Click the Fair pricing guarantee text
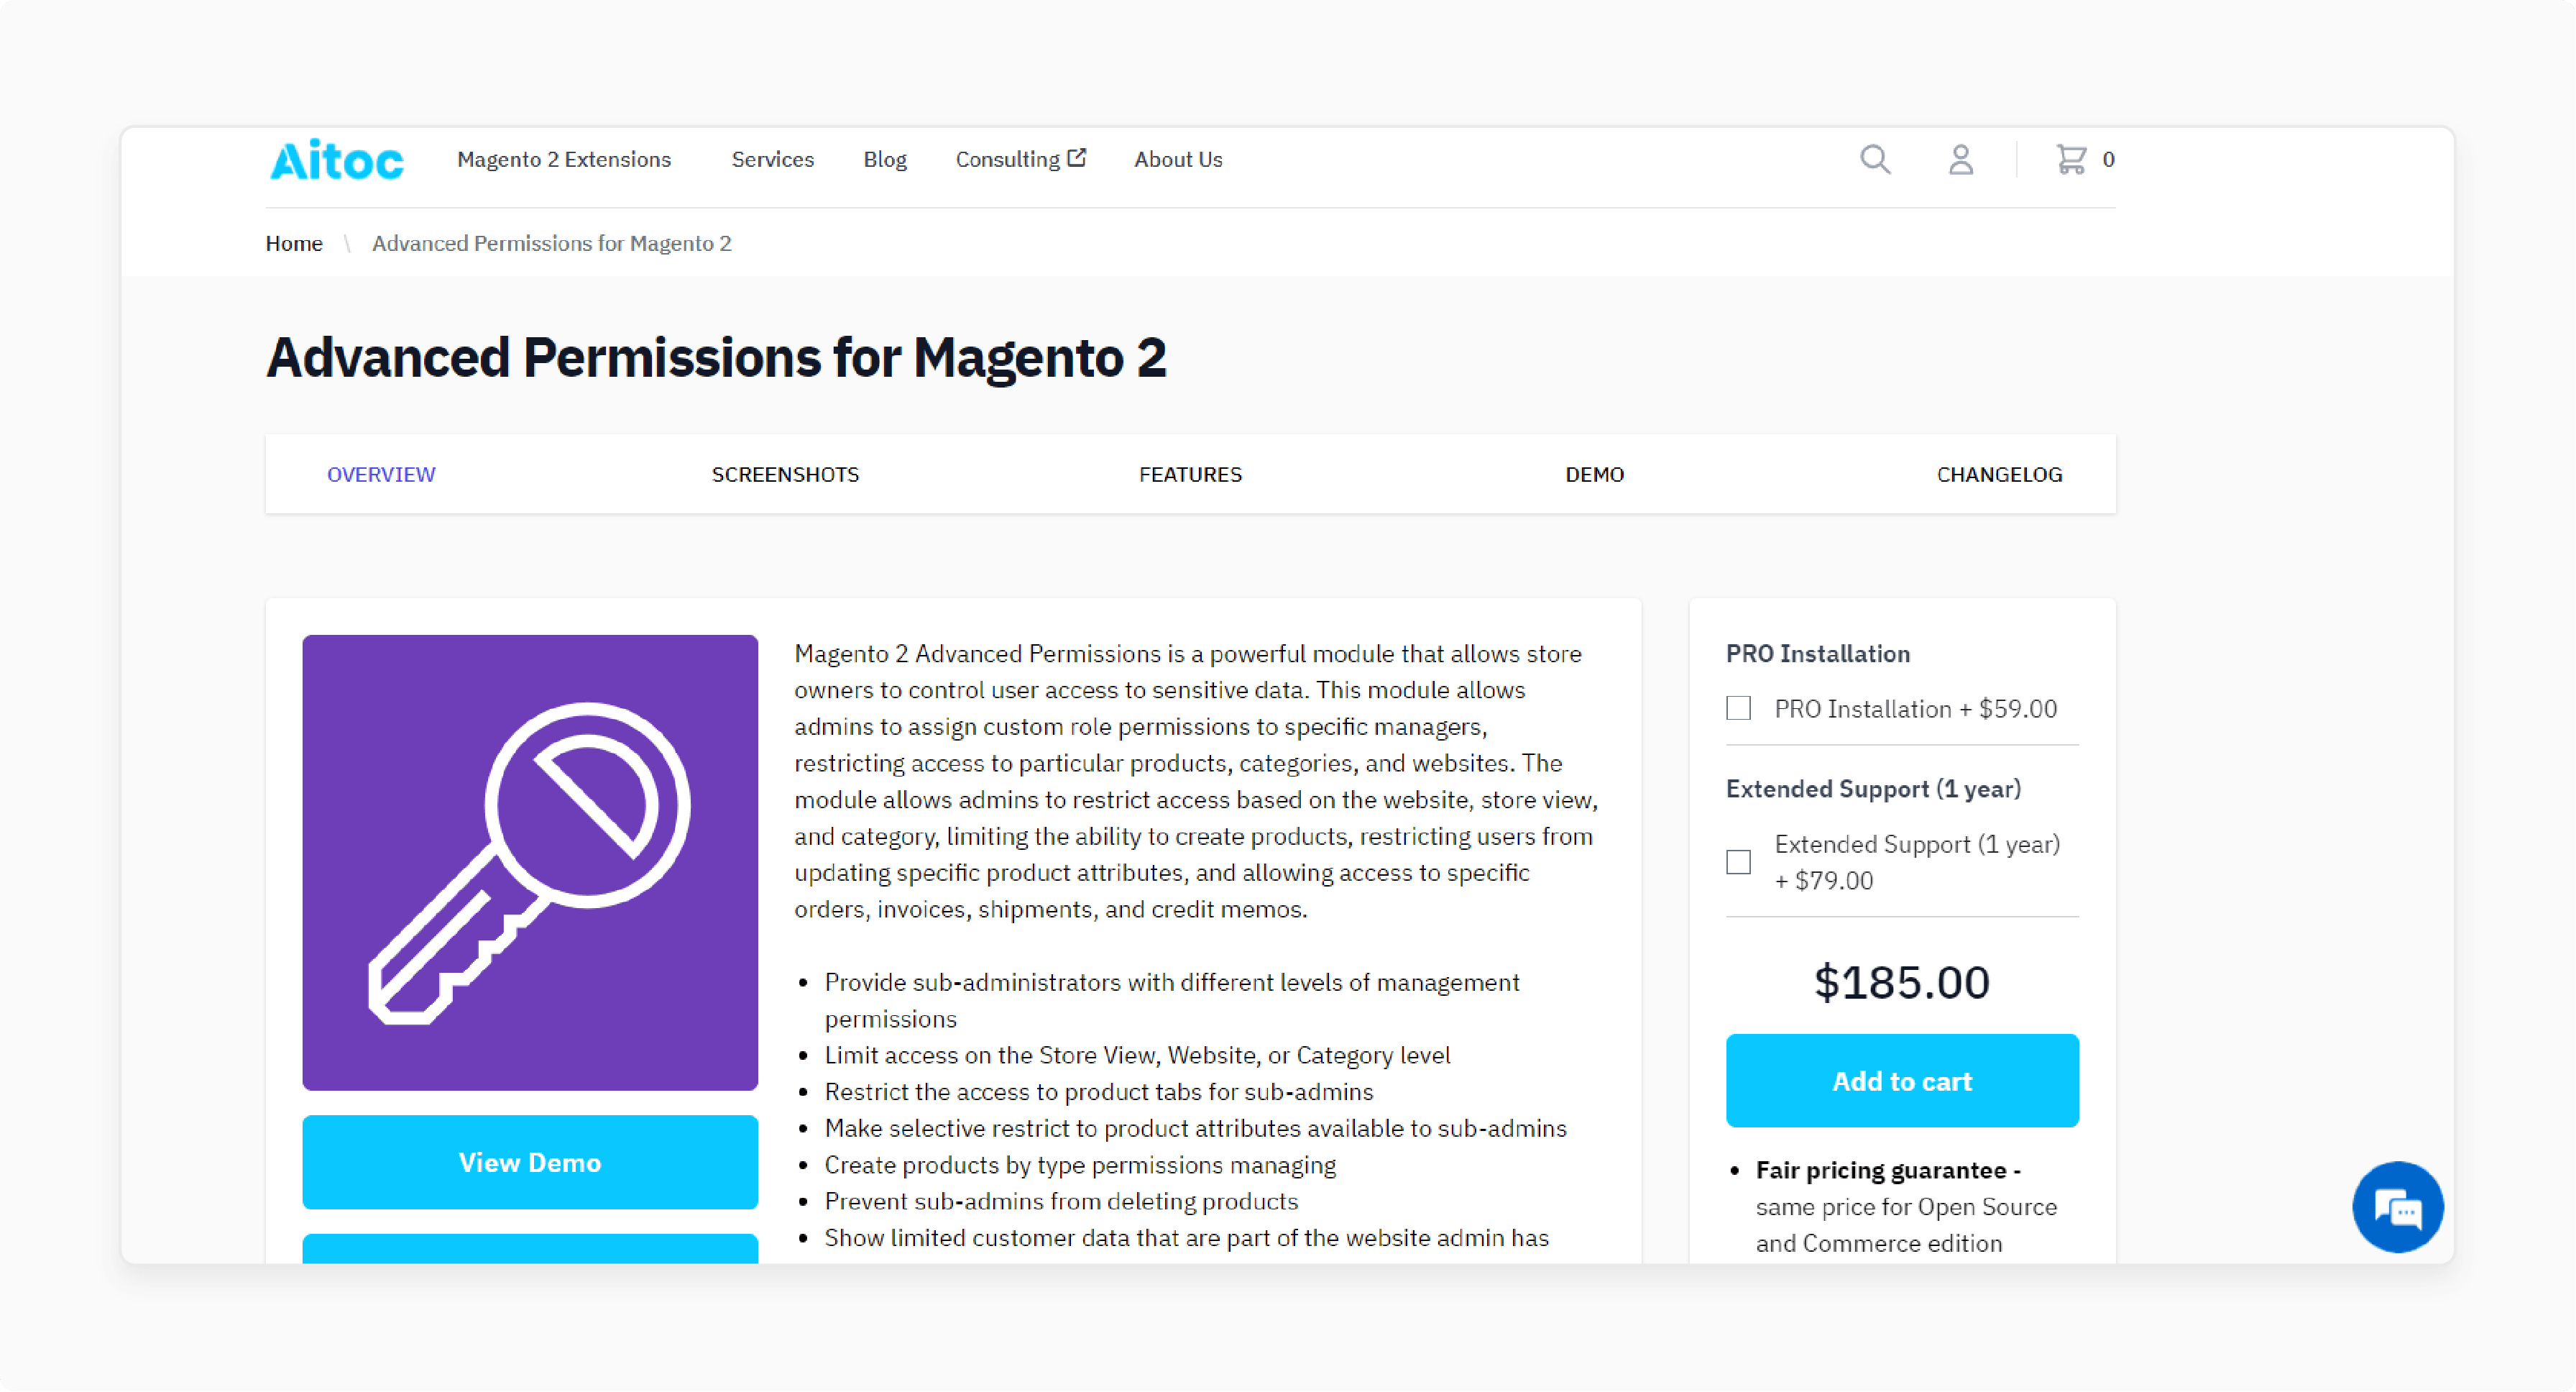 [x=1888, y=1170]
